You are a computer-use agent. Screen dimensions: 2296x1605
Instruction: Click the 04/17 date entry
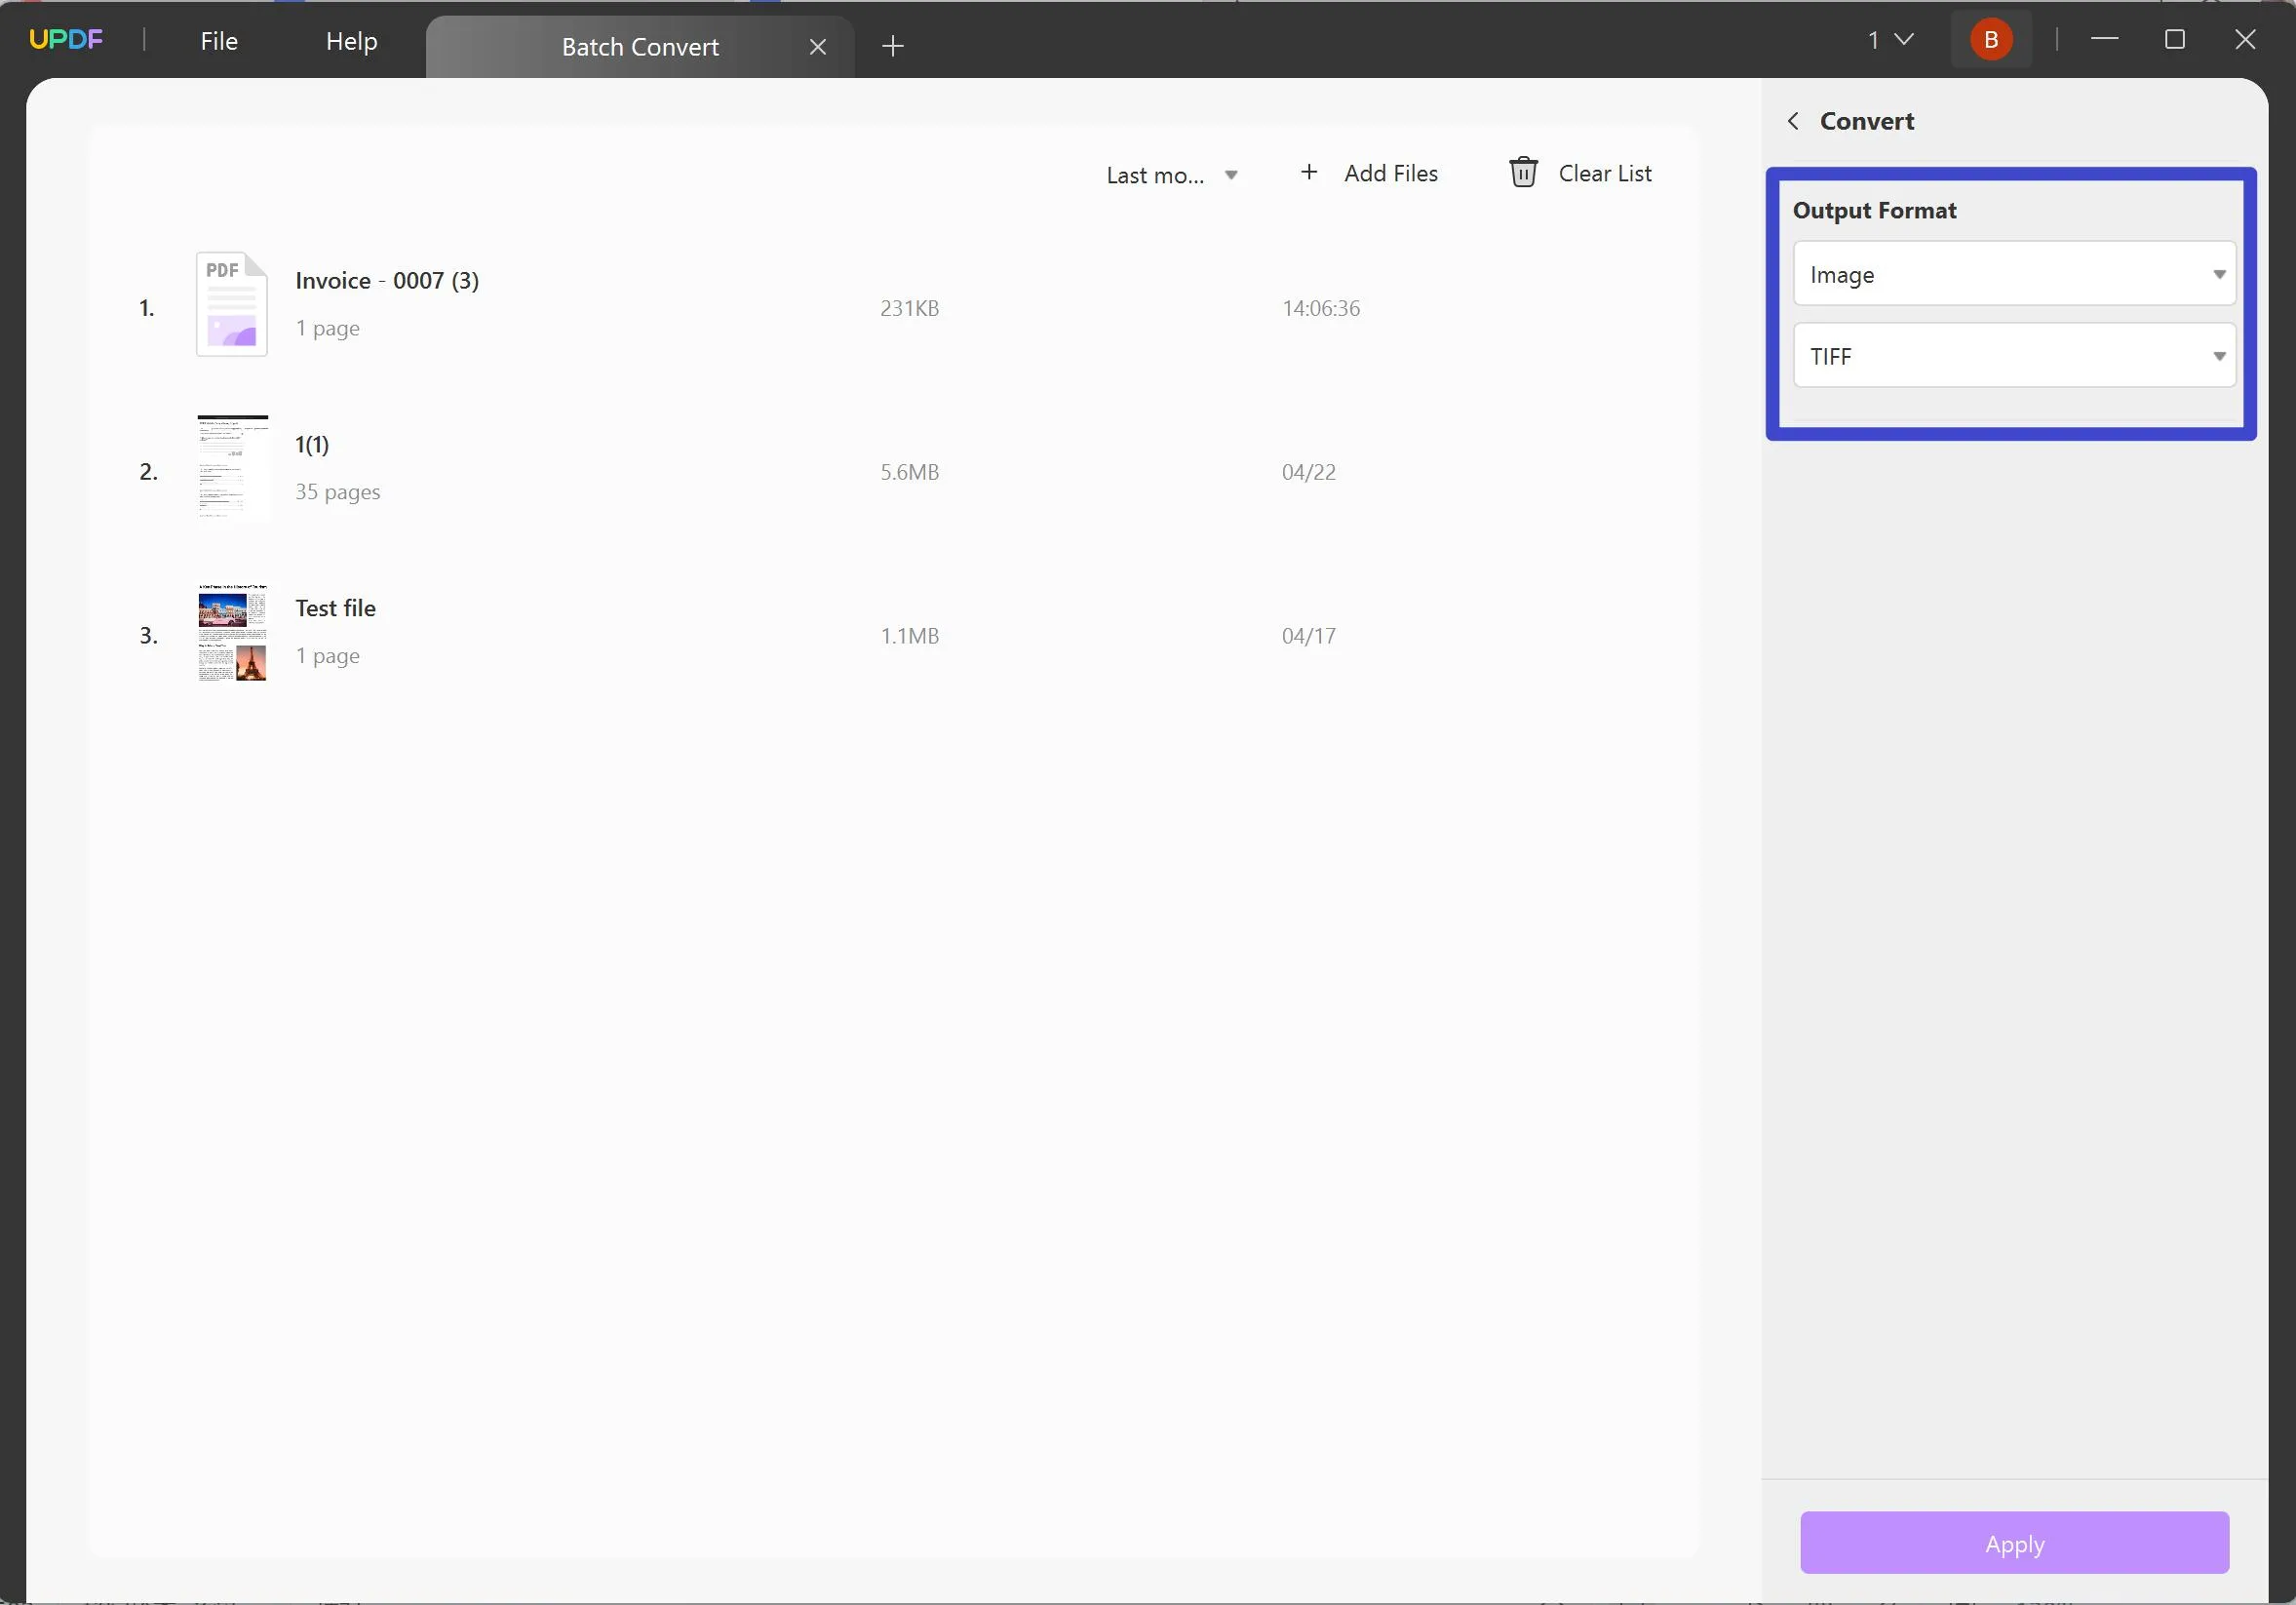point(1308,636)
